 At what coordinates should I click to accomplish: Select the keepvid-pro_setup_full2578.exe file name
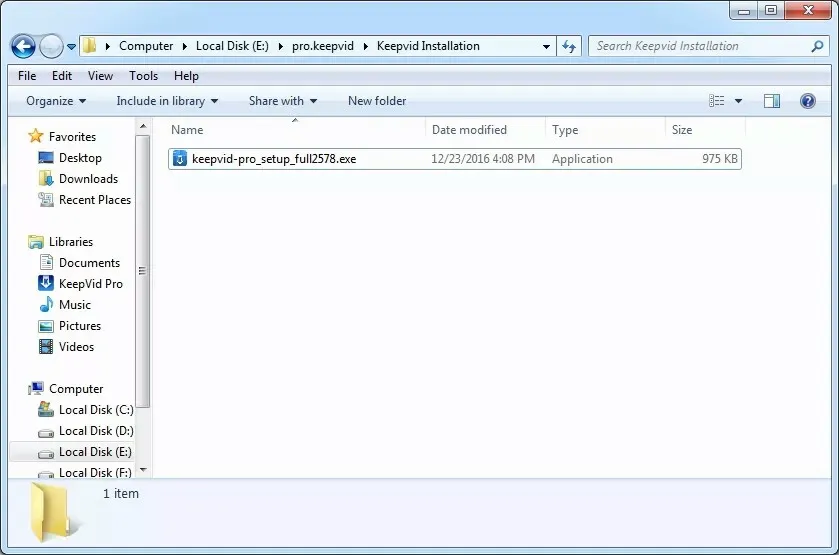tap(274, 159)
